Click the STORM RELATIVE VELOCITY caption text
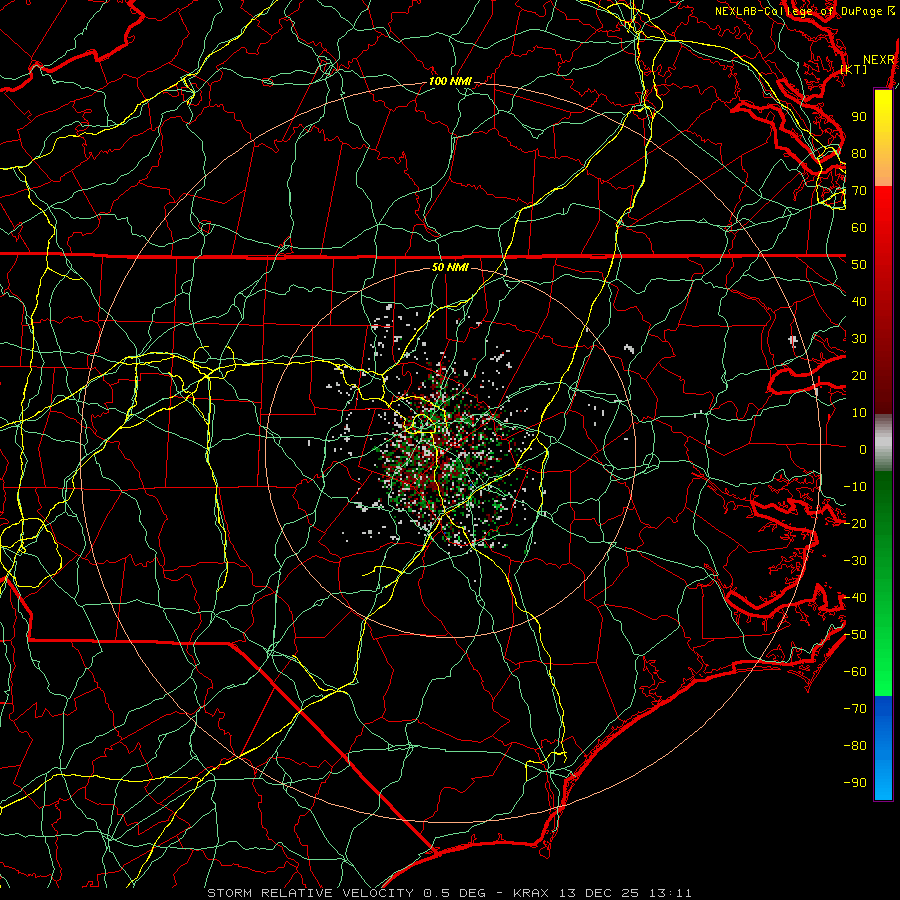 310,893
